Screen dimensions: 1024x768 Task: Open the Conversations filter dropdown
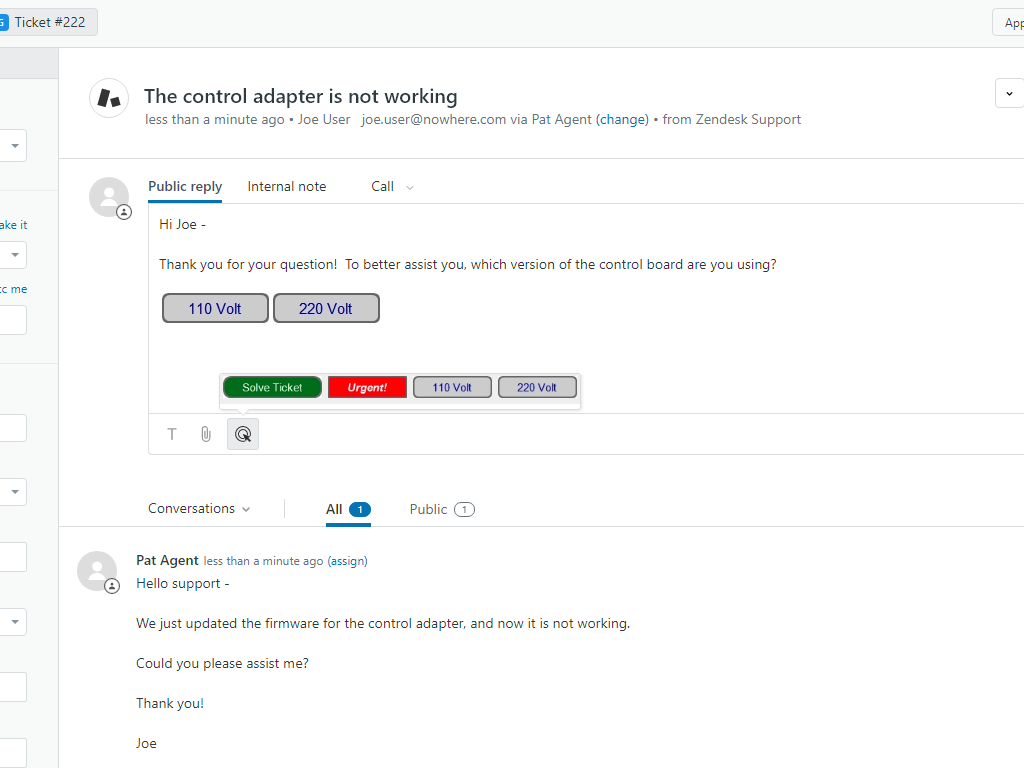pyautogui.click(x=199, y=509)
